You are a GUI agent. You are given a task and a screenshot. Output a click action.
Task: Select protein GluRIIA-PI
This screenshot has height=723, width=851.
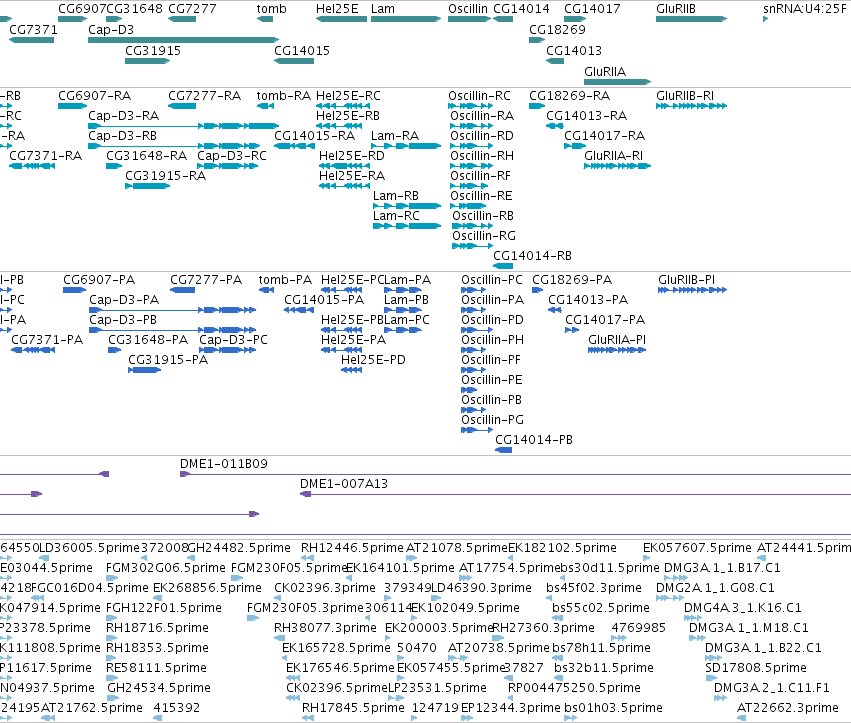(x=617, y=350)
